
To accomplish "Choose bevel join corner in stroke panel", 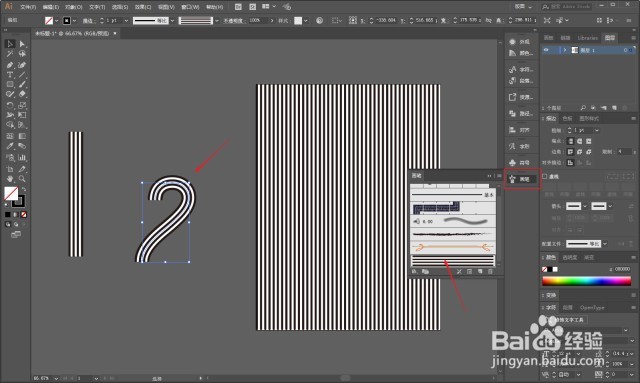I will tap(589, 152).
